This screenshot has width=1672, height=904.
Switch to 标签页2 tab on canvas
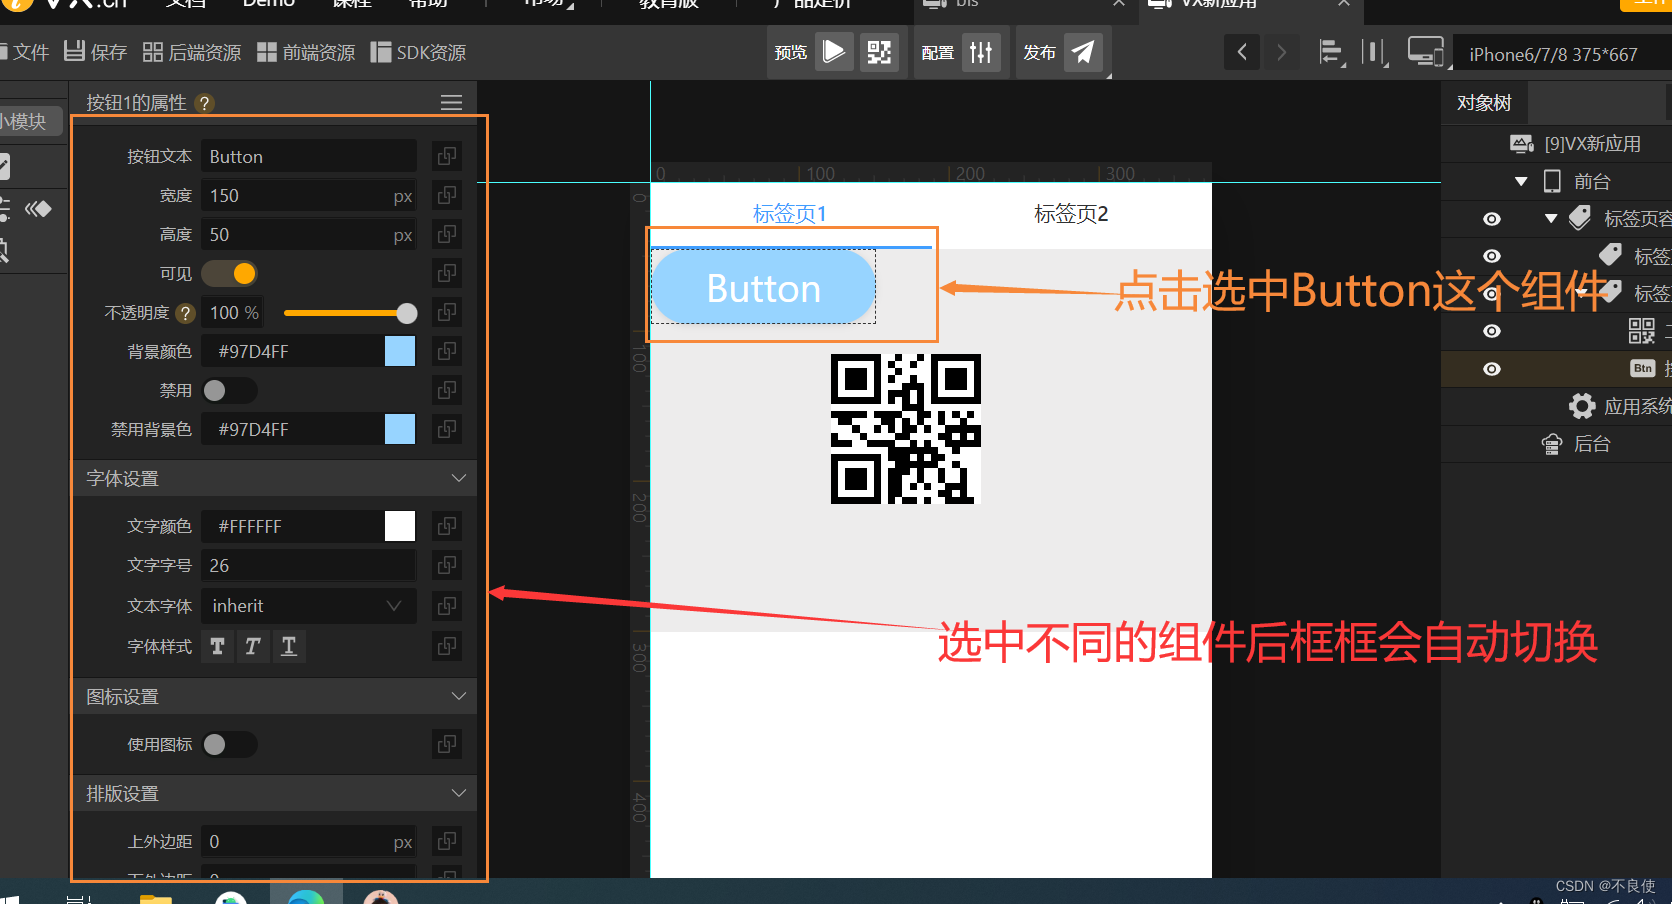pyautogui.click(x=1071, y=214)
